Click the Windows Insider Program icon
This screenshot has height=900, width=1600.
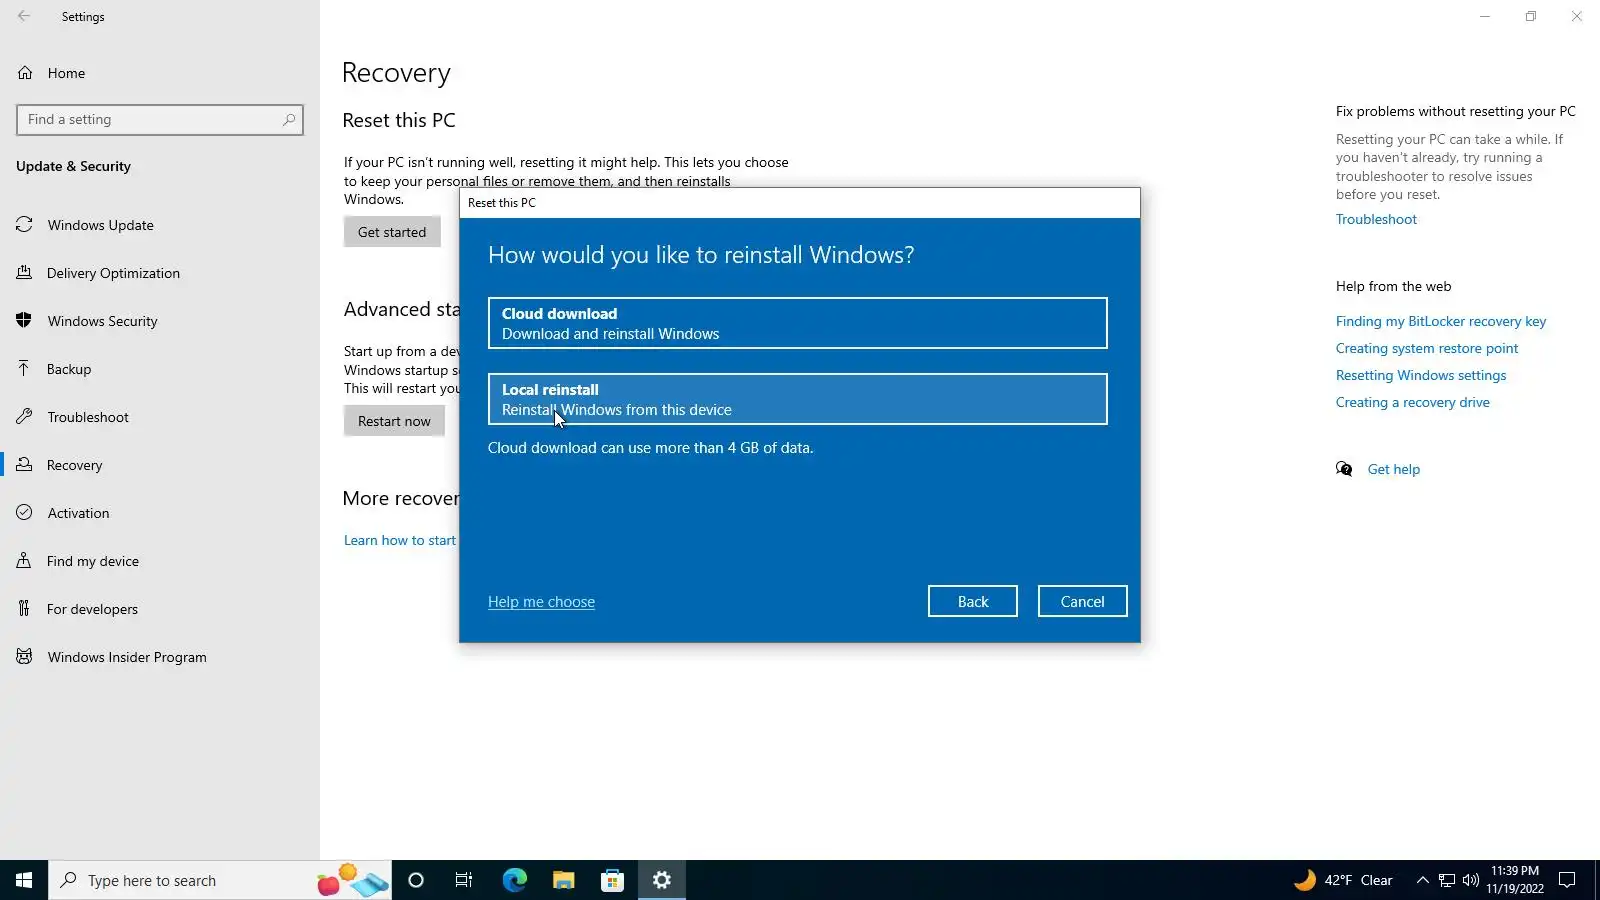pyautogui.click(x=24, y=657)
